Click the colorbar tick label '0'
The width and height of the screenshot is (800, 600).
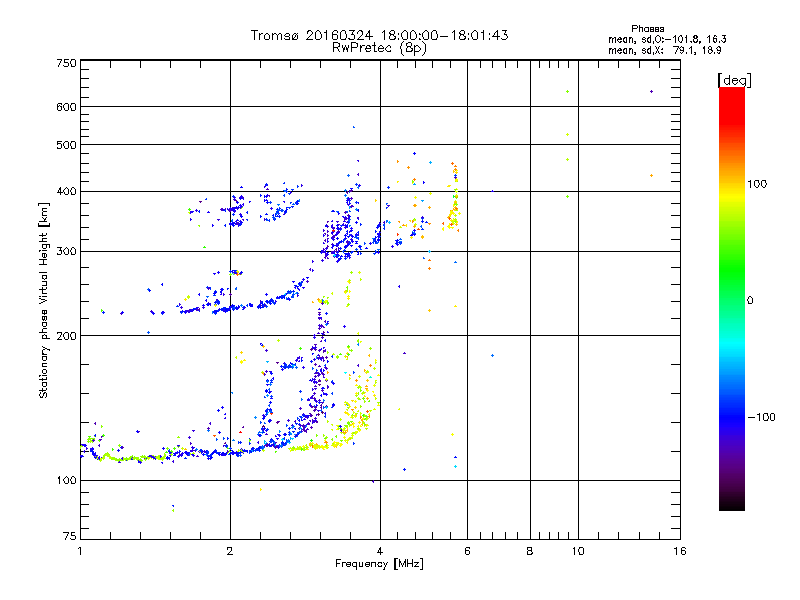pyautogui.click(x=750, y=301)
